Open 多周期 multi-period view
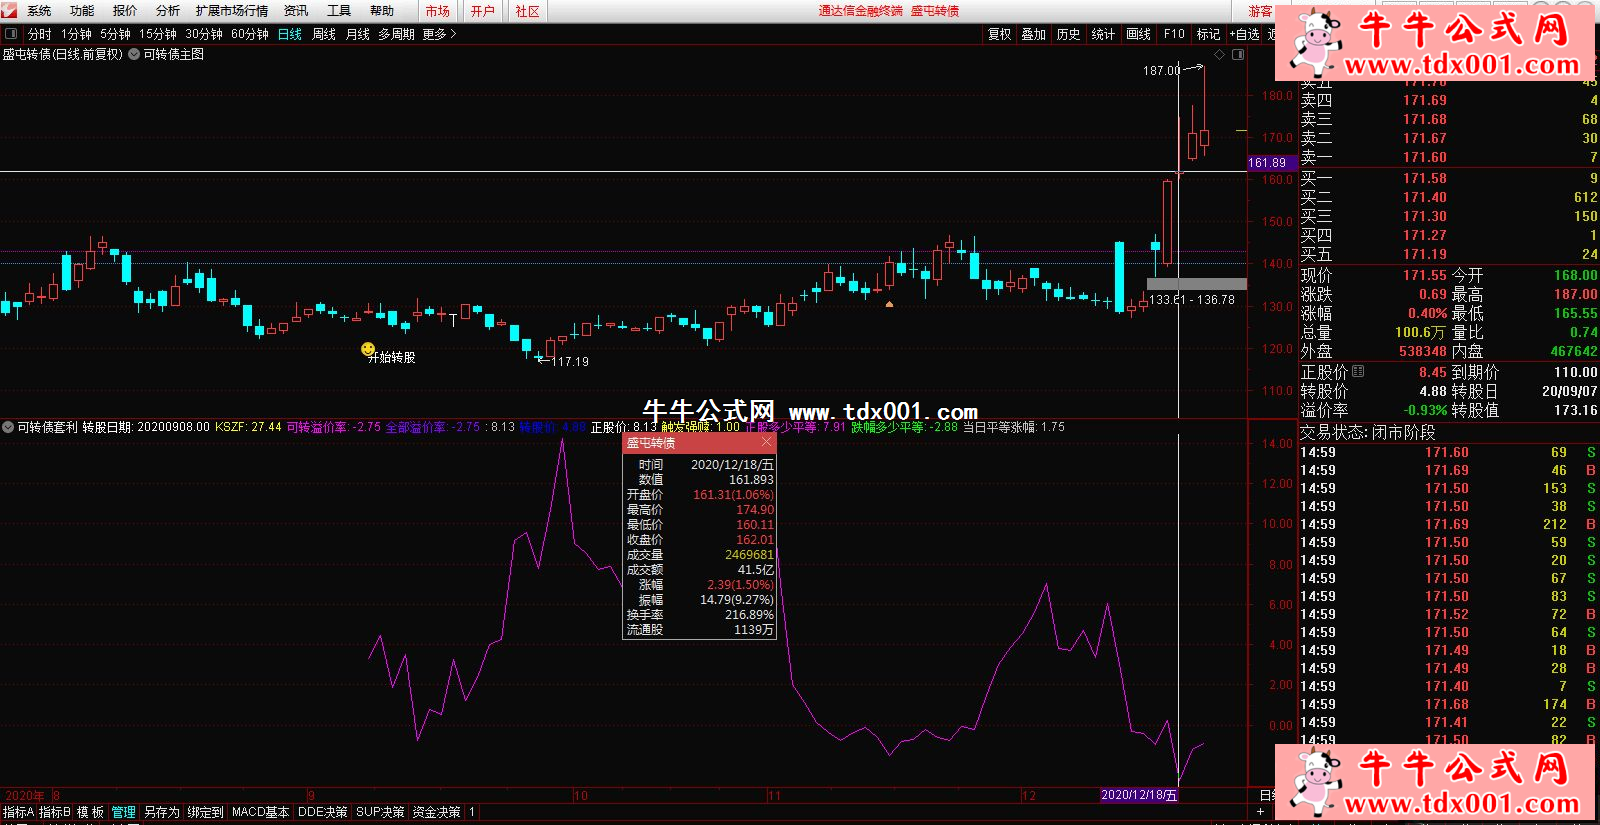Viewport: 1600px width, 825px height. (397, 34)
